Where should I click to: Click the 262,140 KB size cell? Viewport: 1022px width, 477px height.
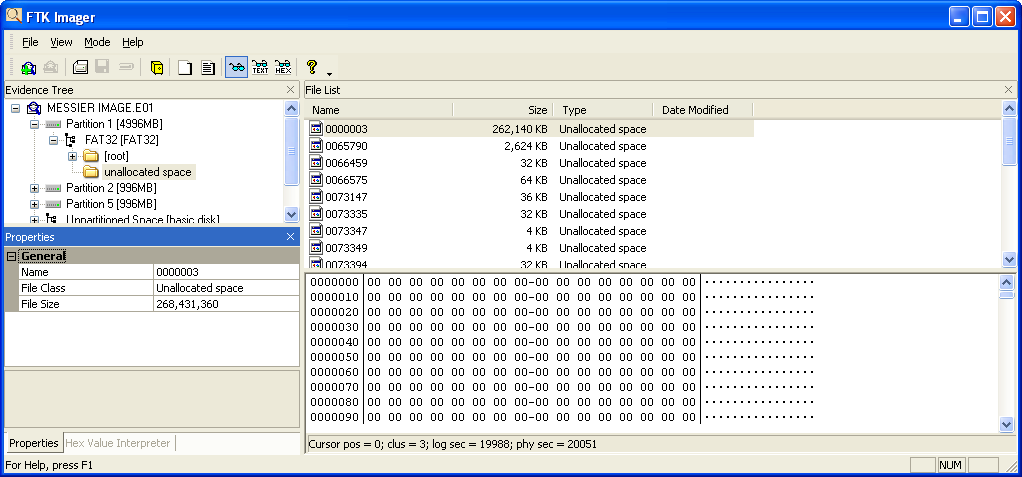[x=519, y=129]
